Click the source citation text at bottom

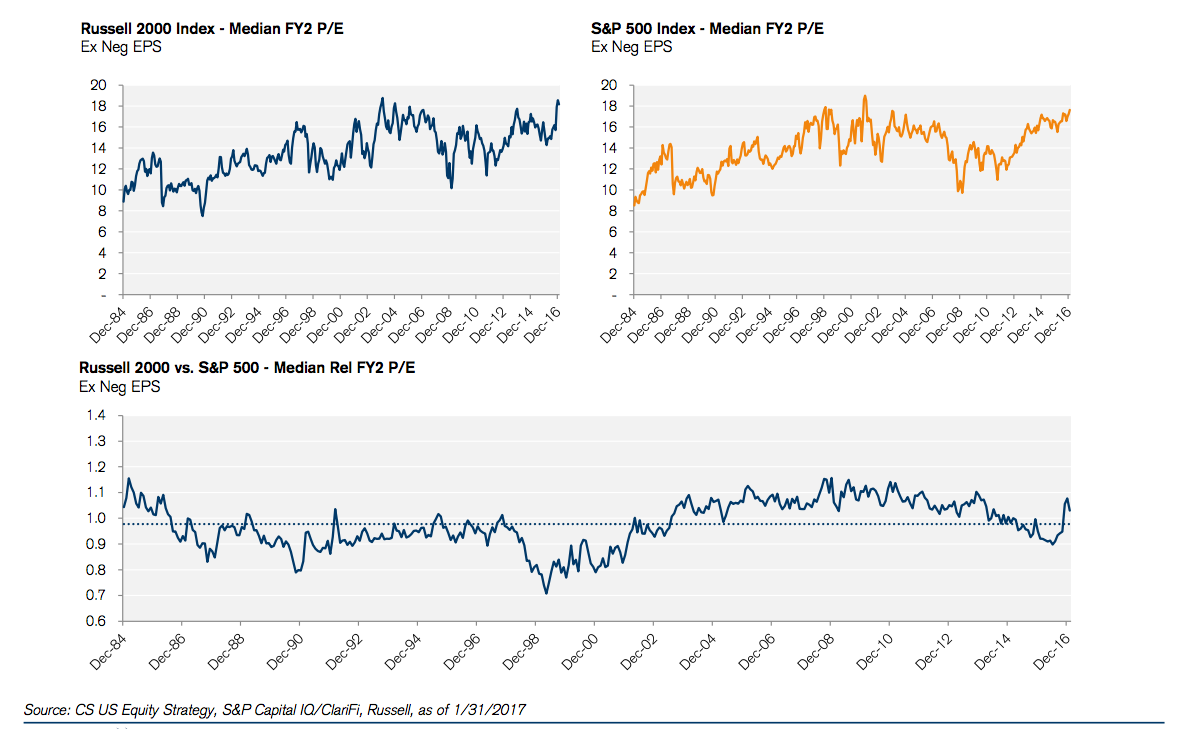275,710
